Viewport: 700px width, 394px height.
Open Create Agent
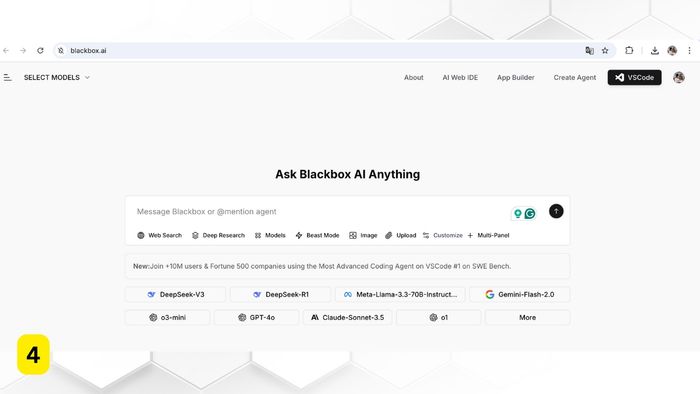(x=575, y=77)
